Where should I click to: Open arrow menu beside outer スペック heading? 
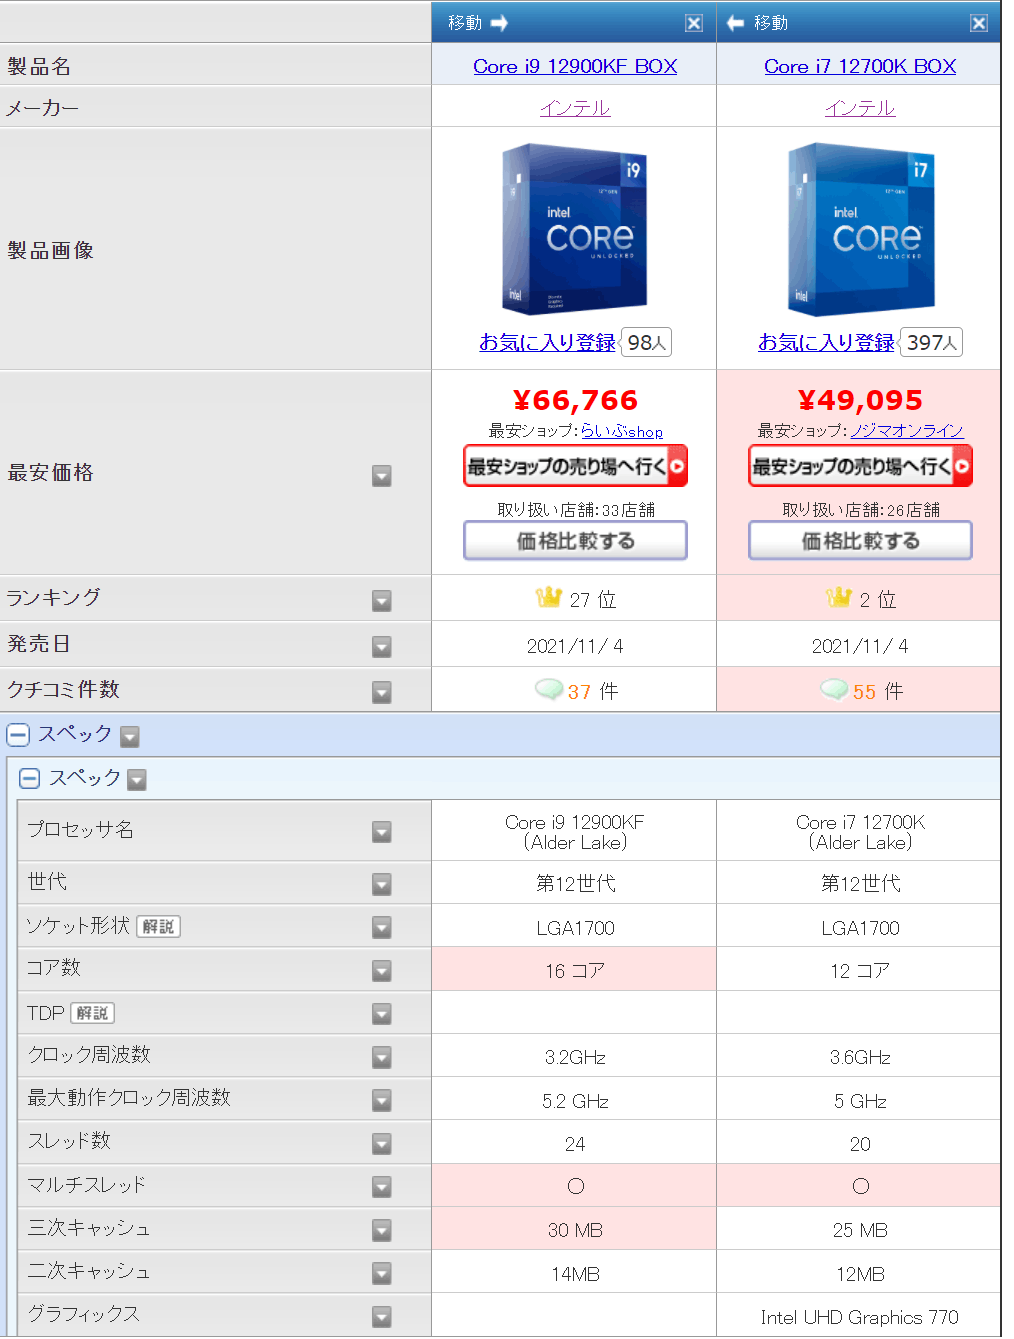click(129, 737)
